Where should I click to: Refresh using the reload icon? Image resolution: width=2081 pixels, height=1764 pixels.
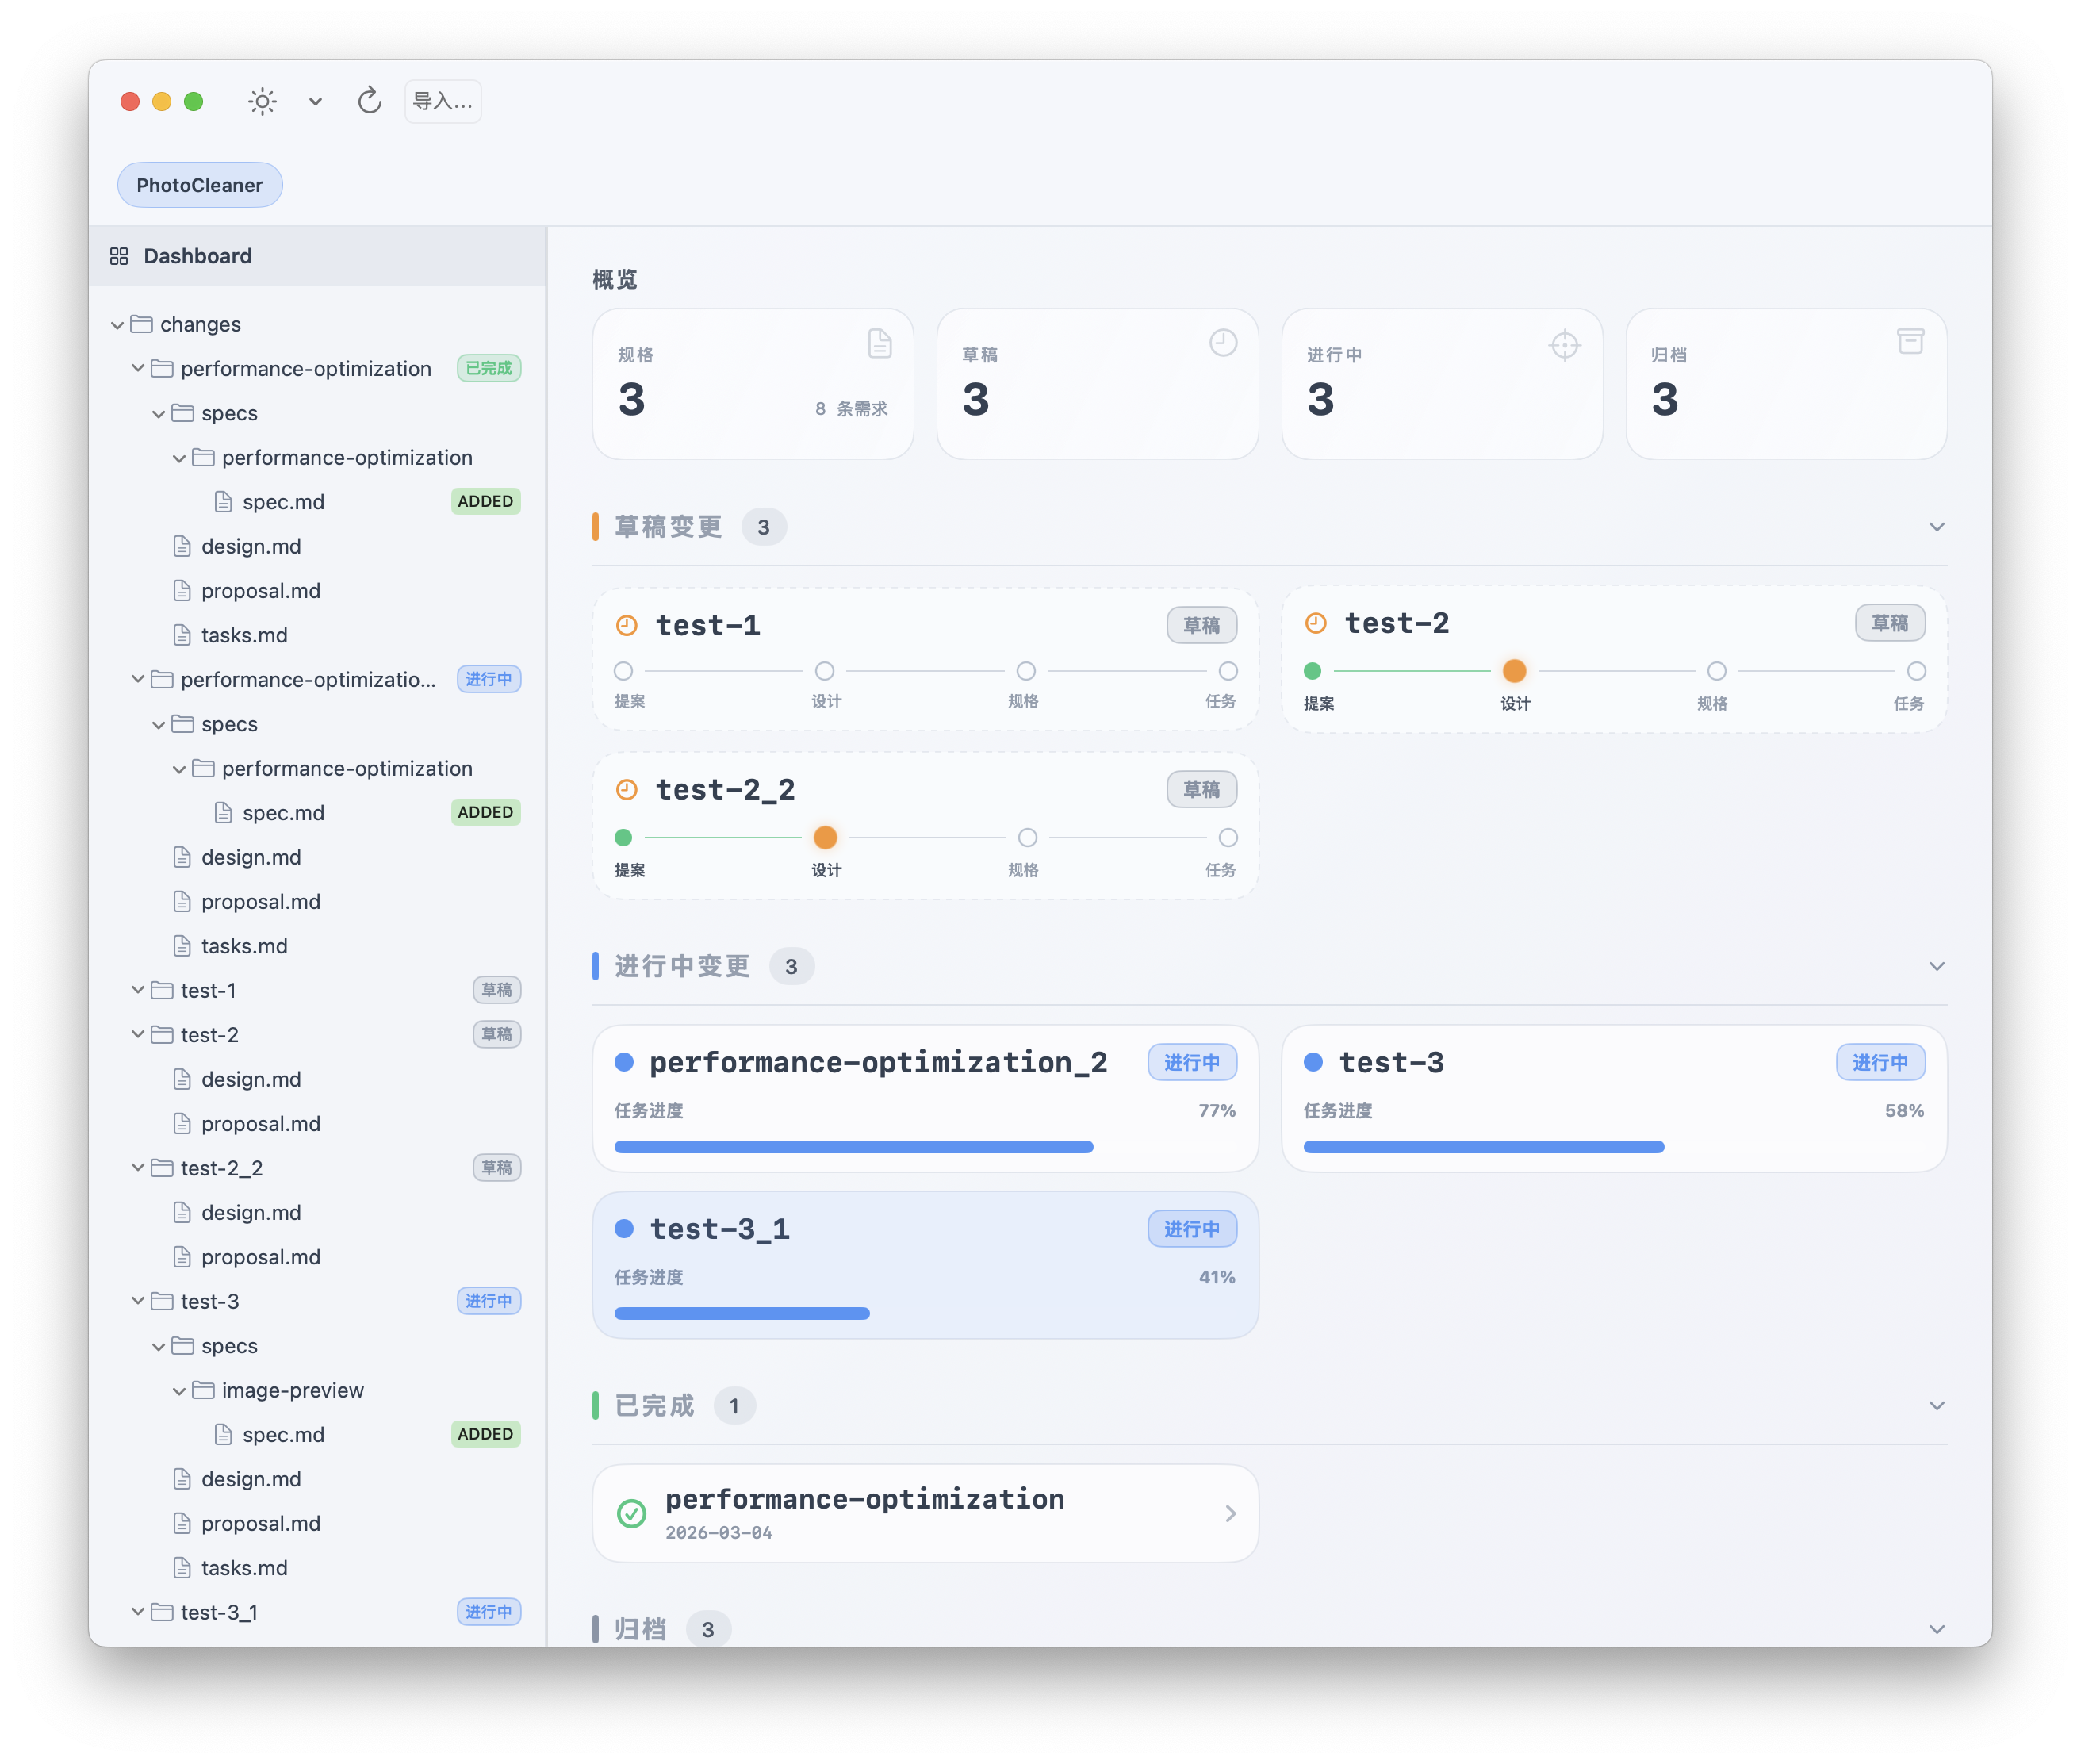tap(368, 101)
